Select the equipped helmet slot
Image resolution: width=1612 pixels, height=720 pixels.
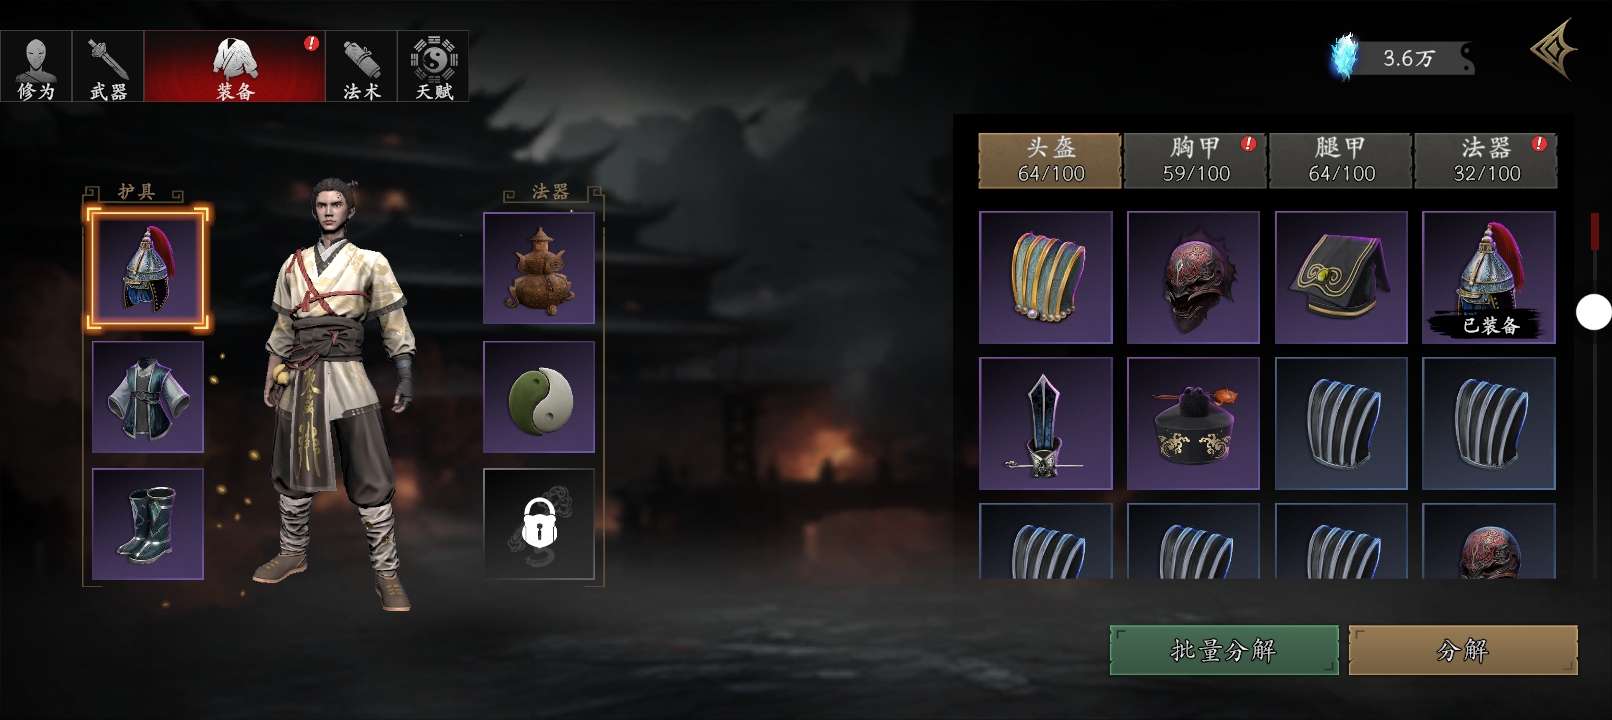click(x=148, y=268)
